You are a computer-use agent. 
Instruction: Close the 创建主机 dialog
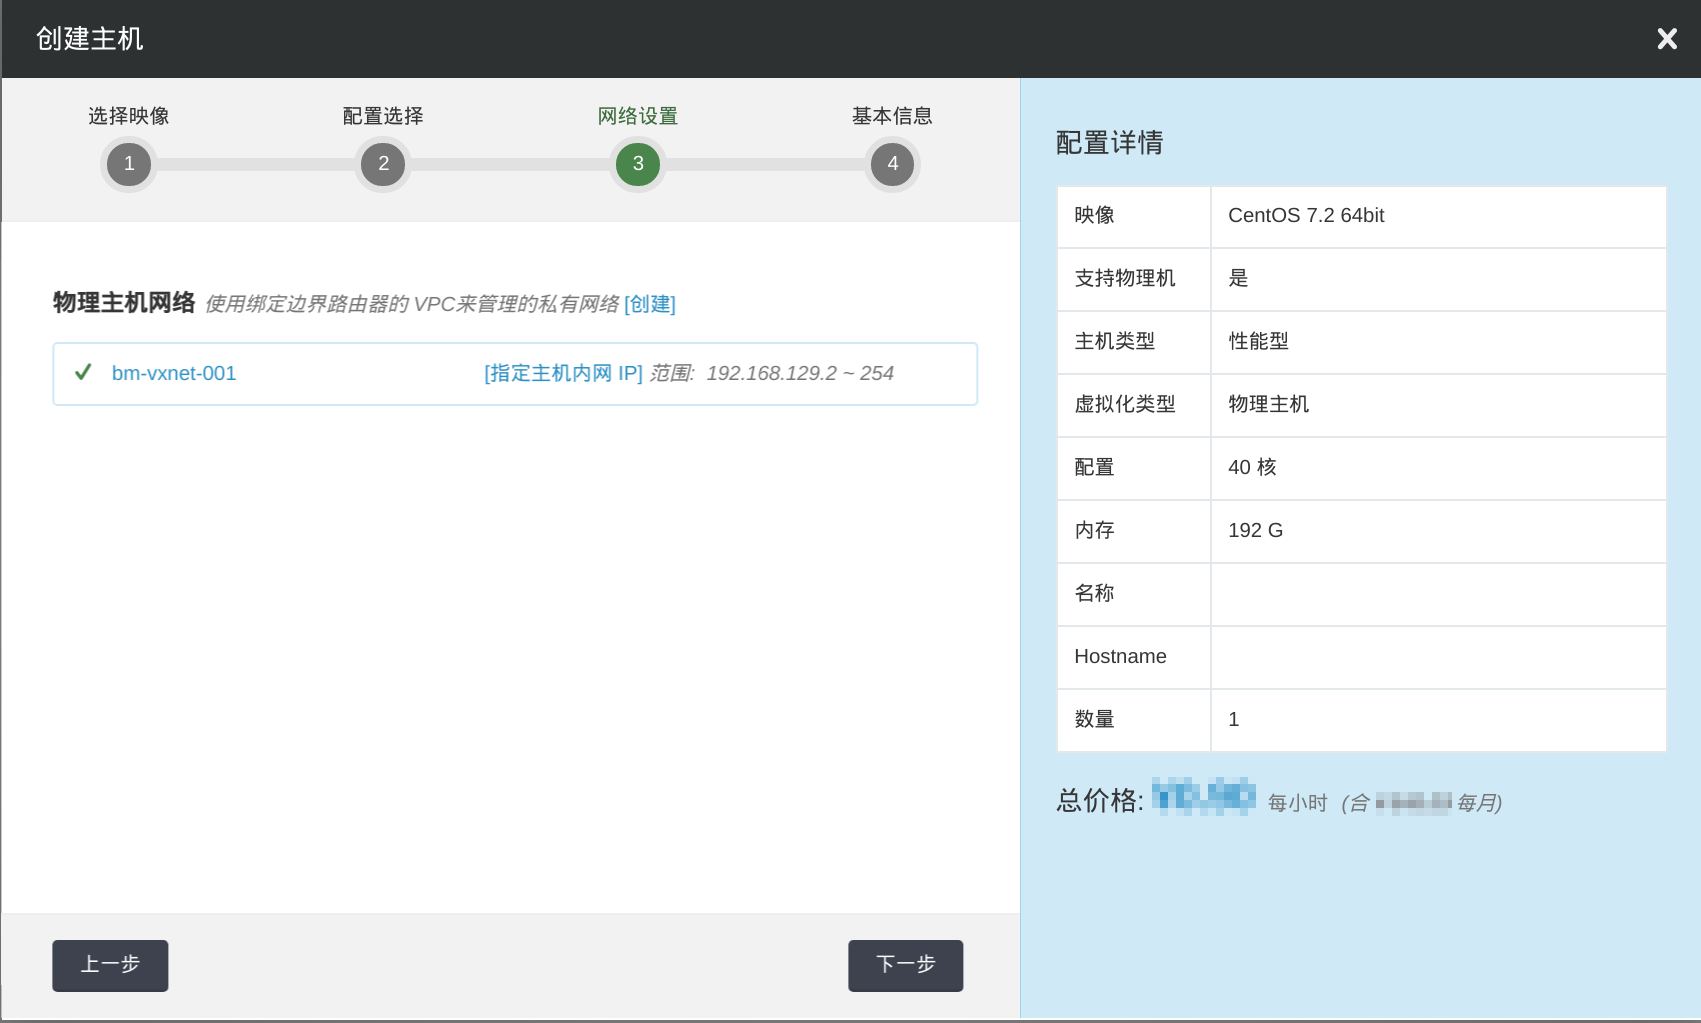click(x=1666, y=39)
